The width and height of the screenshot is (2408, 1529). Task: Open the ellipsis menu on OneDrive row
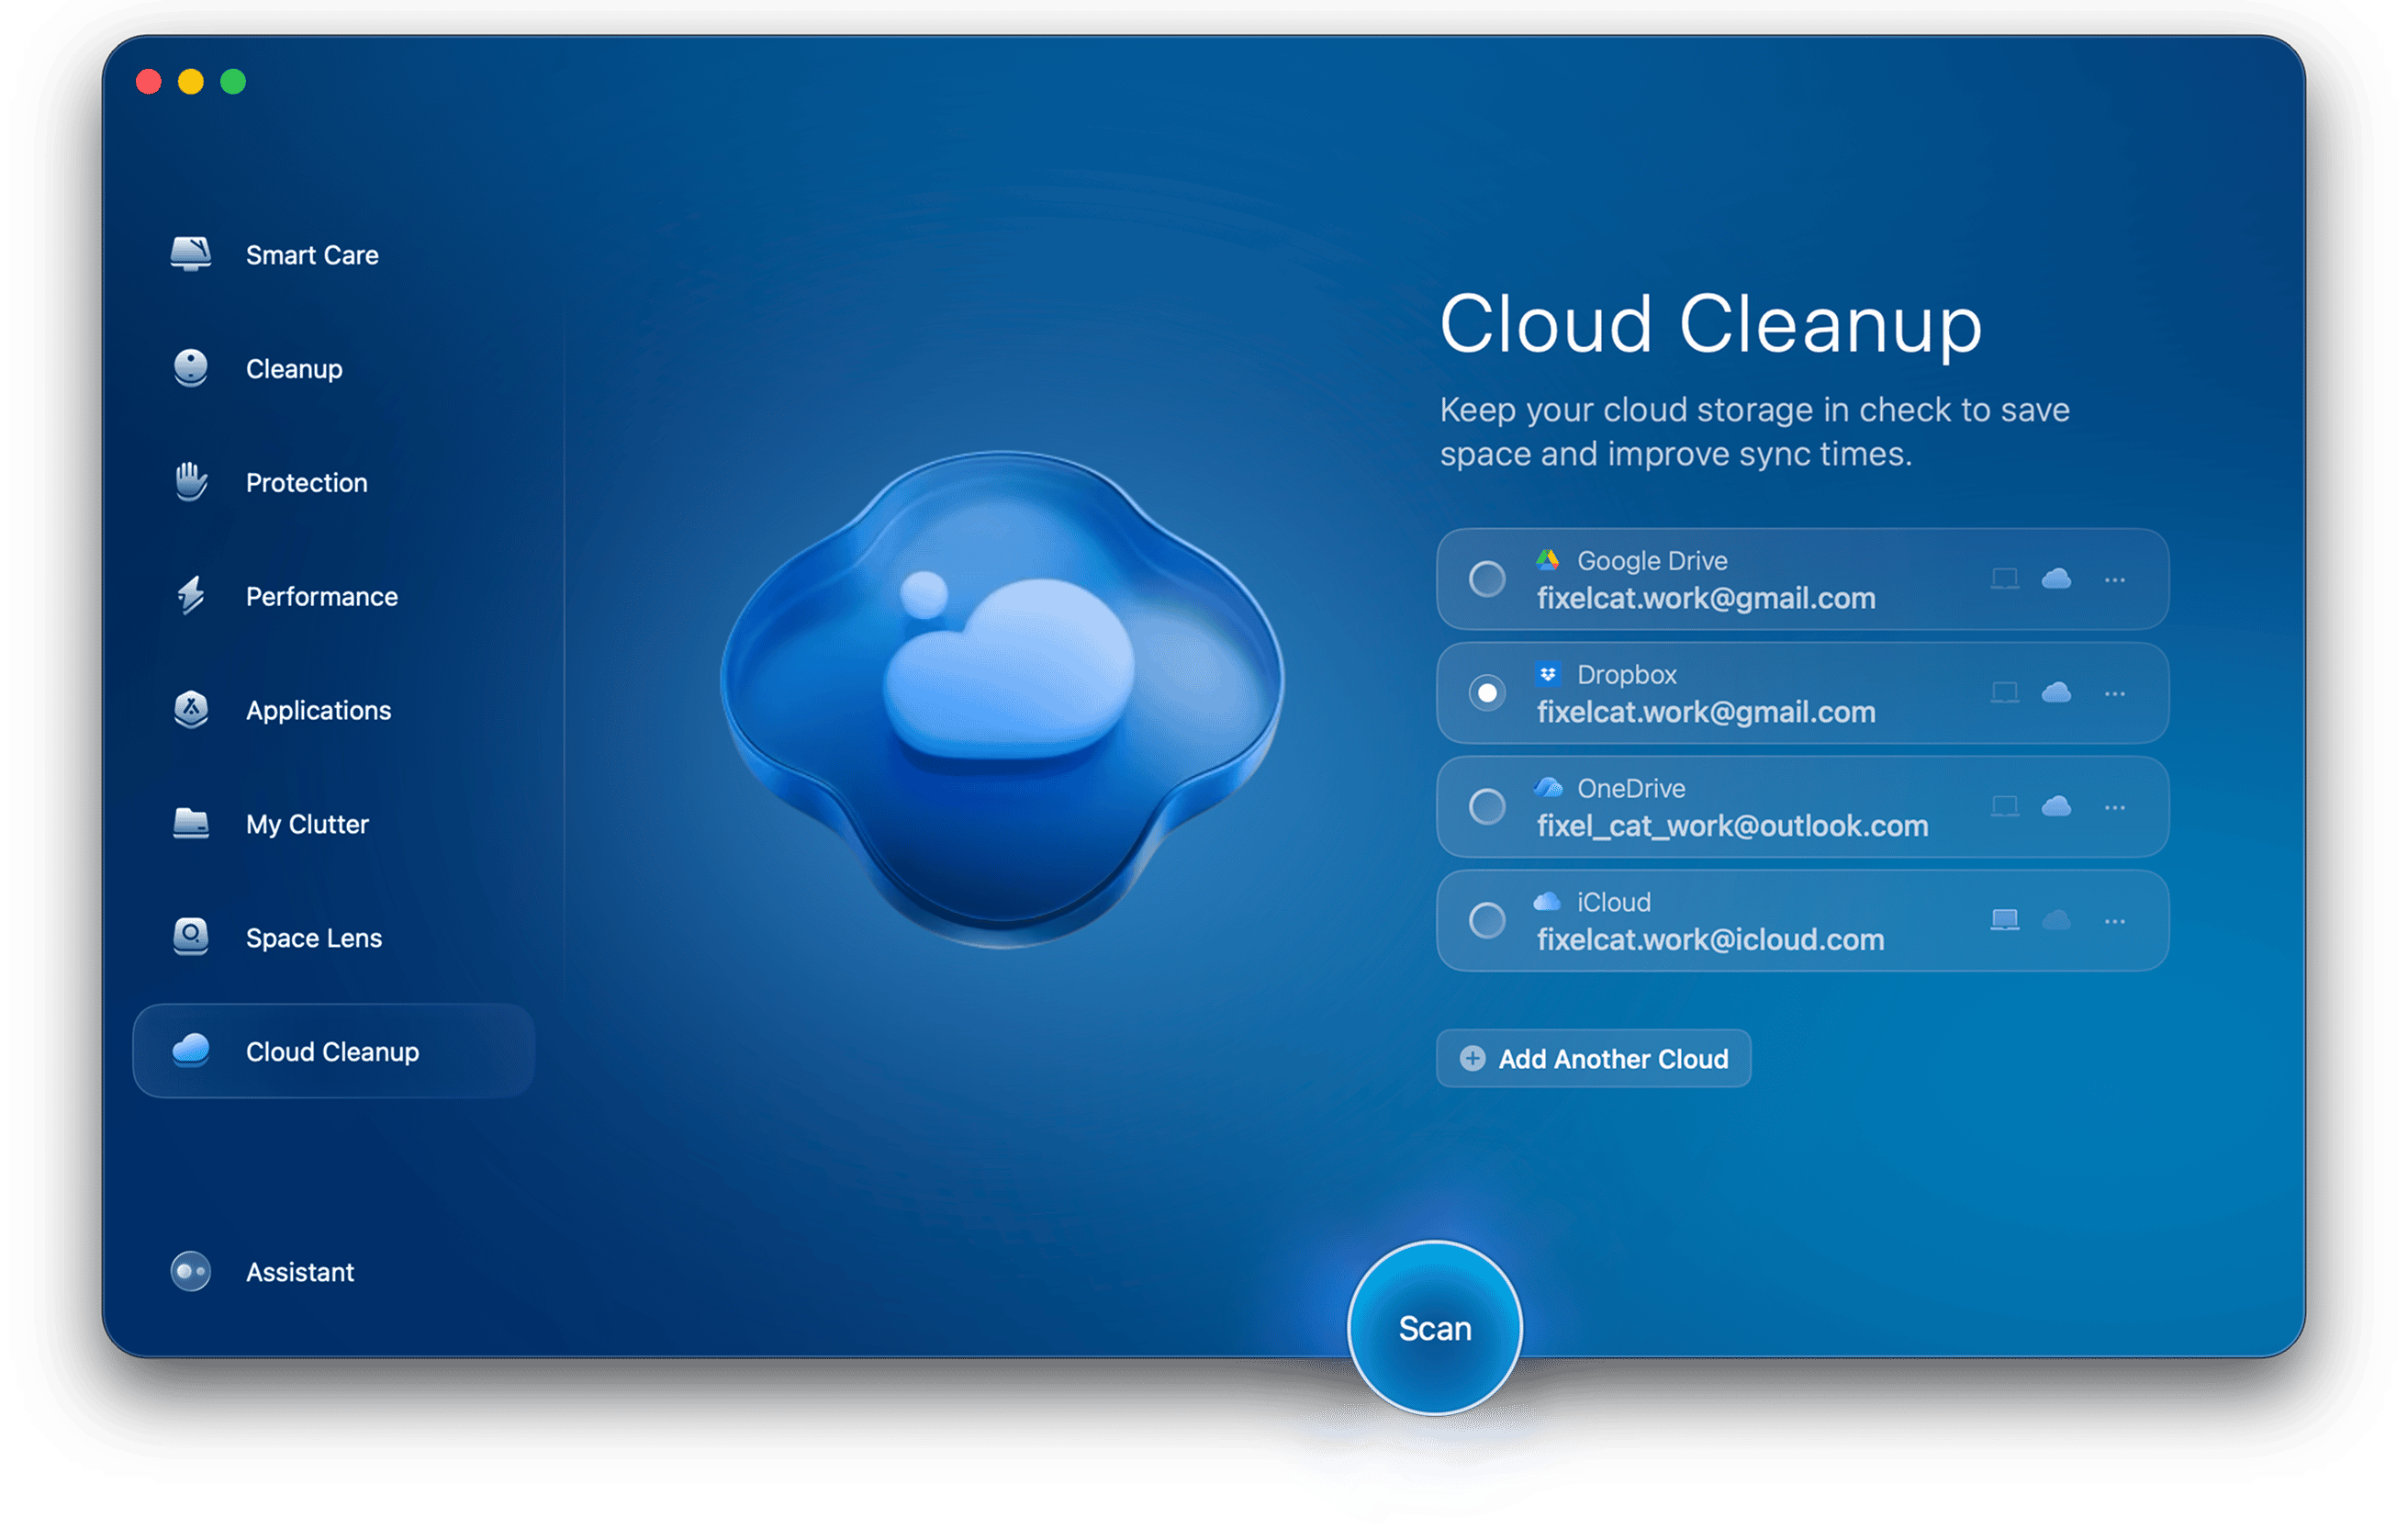pos(2115,806)
